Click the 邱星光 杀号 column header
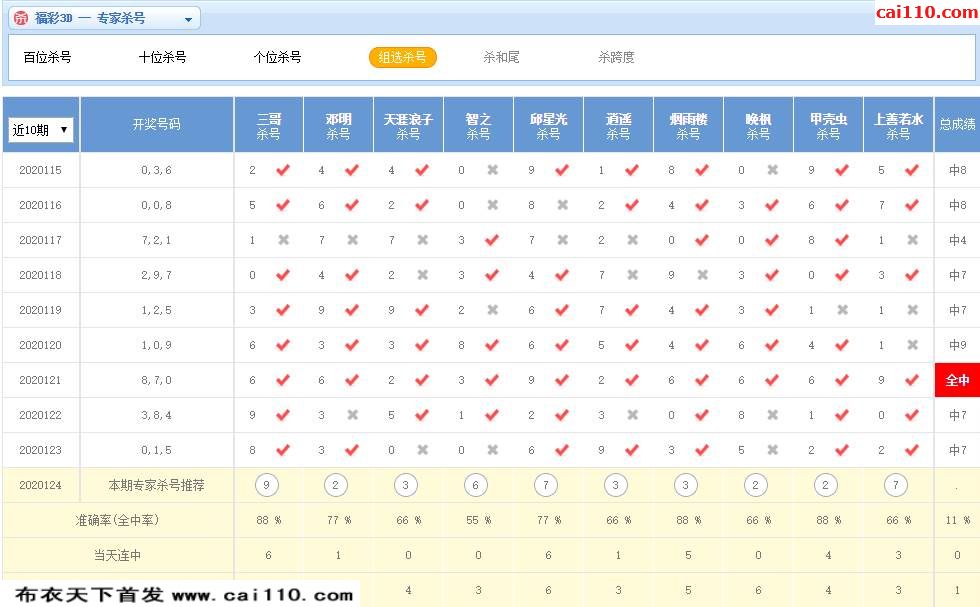980x607 pixels. pyautogui.click(x=548, y=125)
